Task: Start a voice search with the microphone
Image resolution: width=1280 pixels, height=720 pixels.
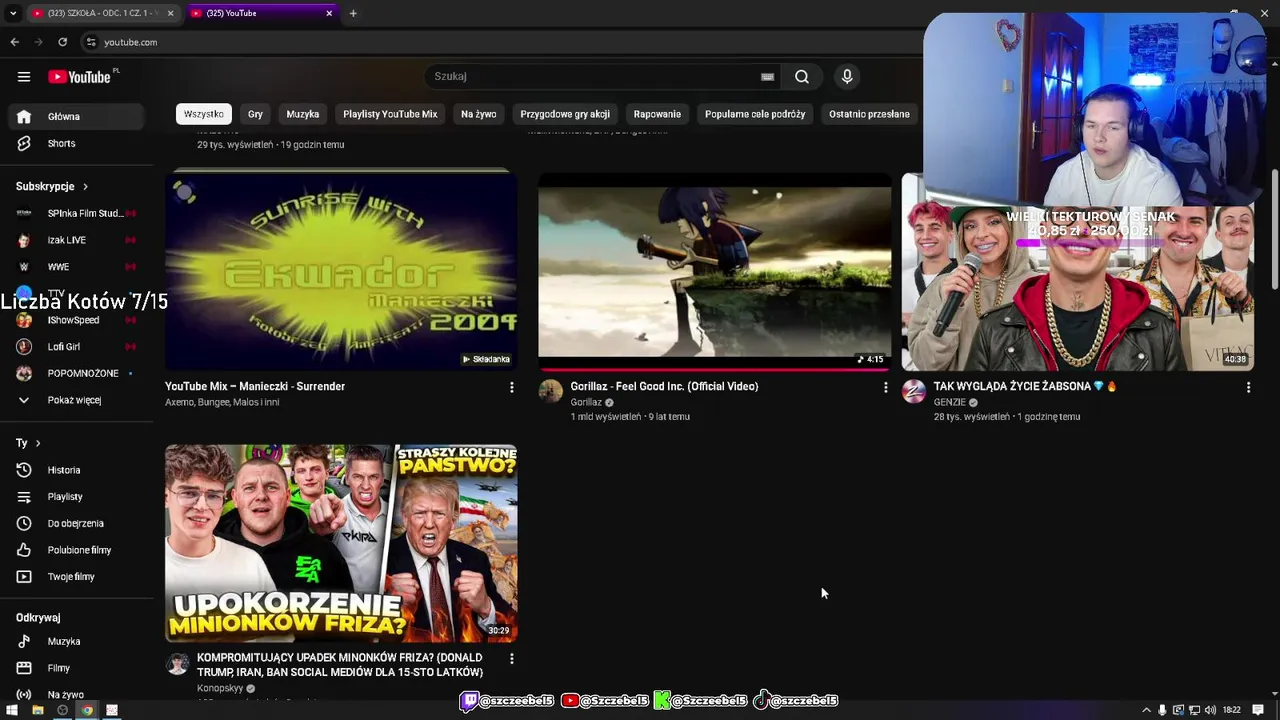Action: click(847, 77)
